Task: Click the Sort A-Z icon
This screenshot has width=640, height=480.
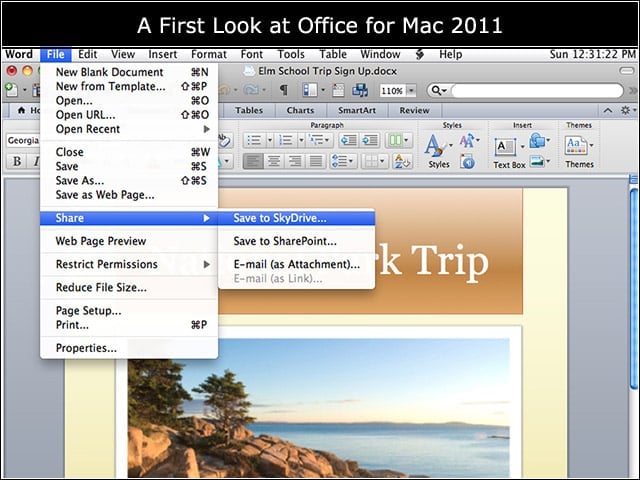Action: click(402, 161)
